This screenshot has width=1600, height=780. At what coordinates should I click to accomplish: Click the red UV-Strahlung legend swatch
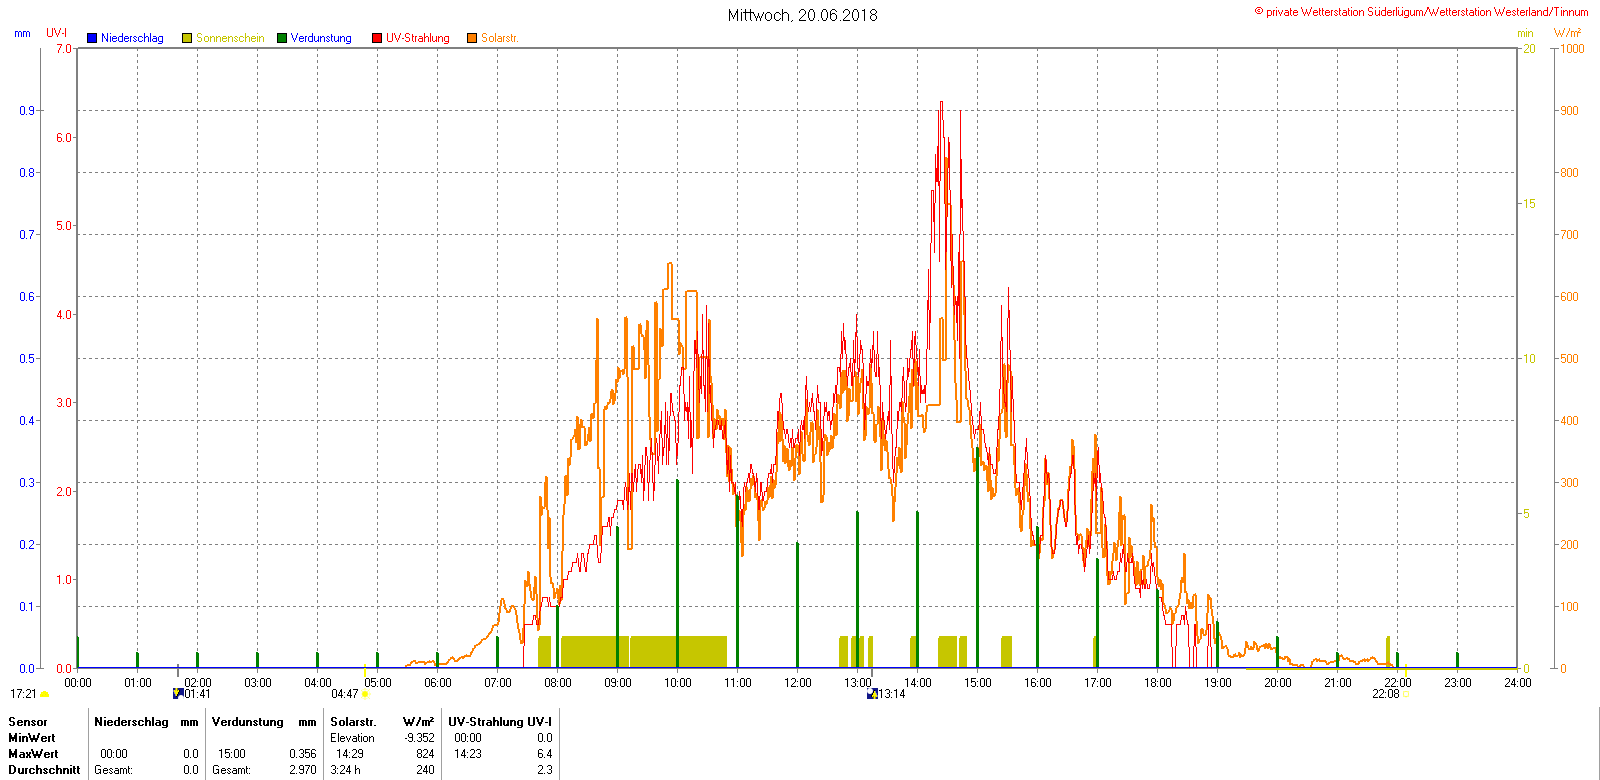(x=377, y=38)
